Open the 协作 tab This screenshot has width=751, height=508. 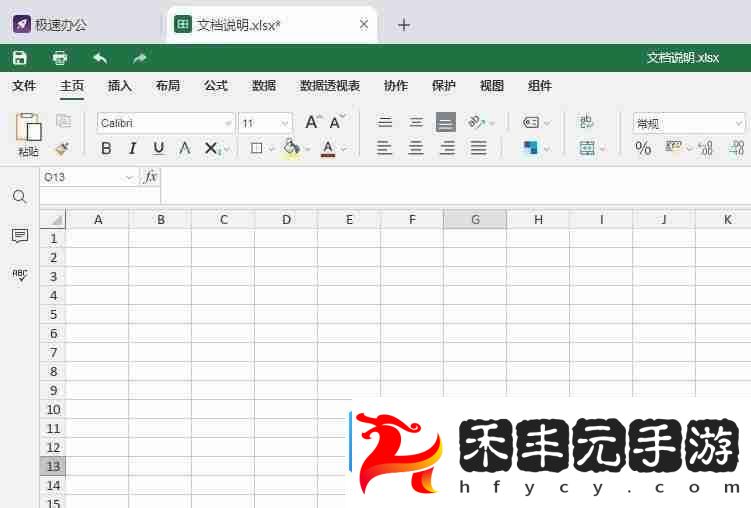396,86
